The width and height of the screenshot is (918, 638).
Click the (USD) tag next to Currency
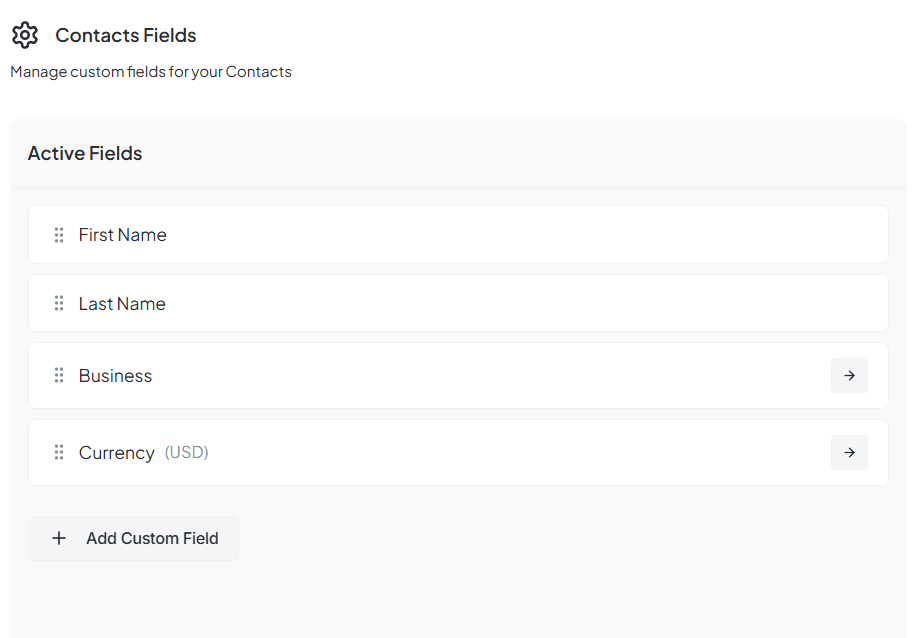pyautogui.click(x=187, y=453)
